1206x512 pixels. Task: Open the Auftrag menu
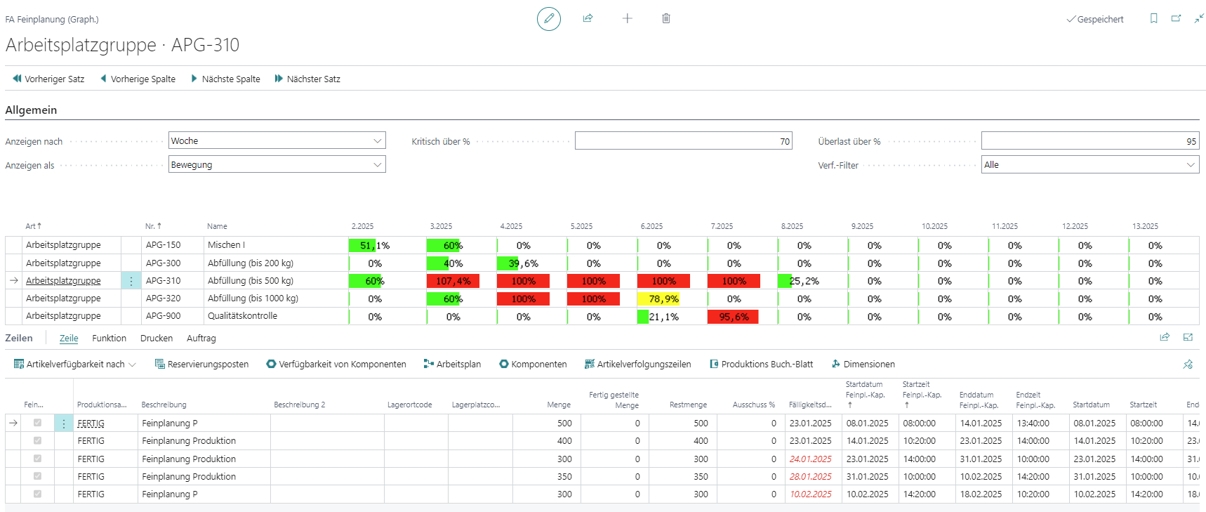point(201,338)
